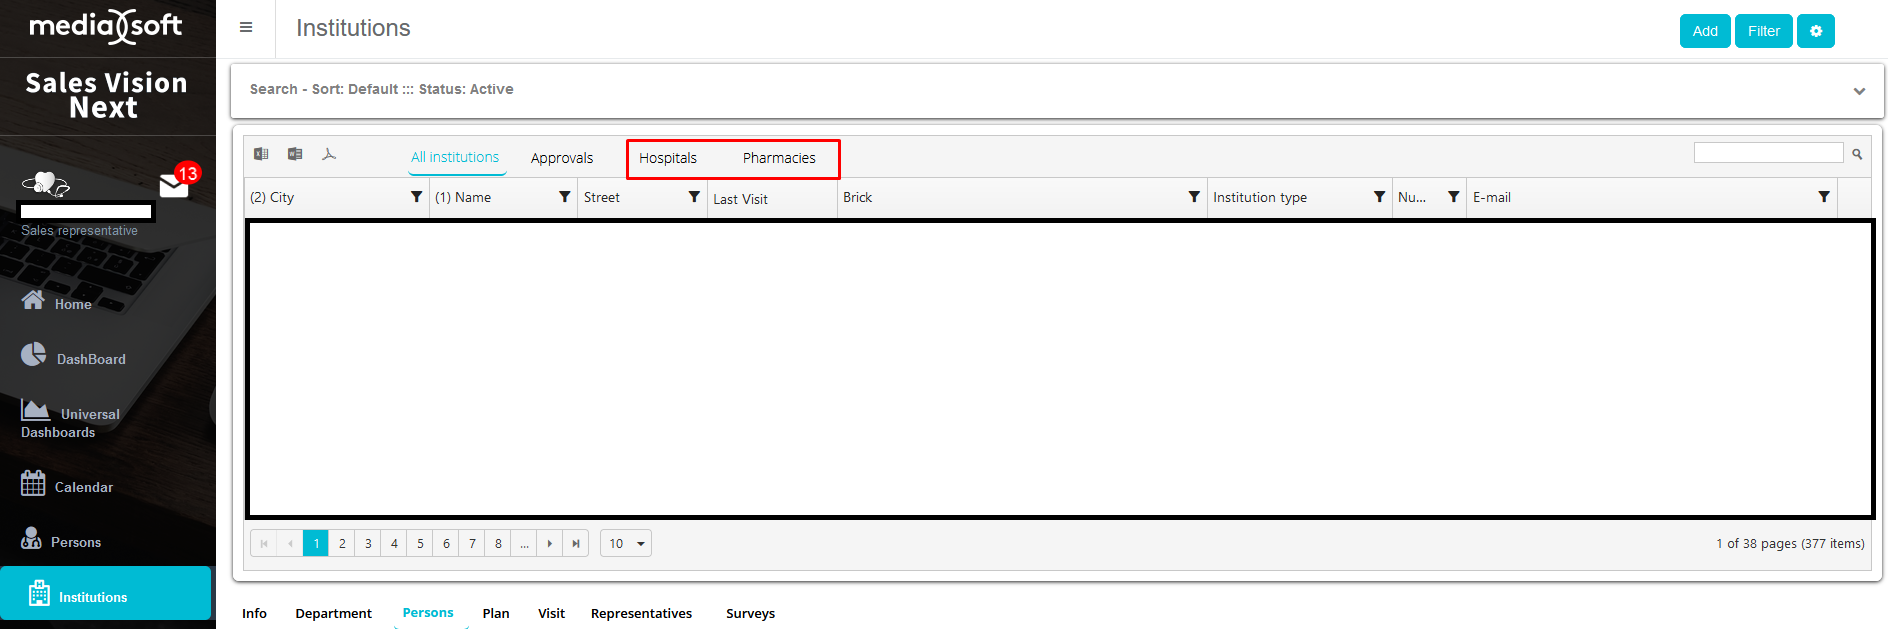Toggle sidebar with hamburger menu icon
The image size is (1888, 629).
pos(246,28)
